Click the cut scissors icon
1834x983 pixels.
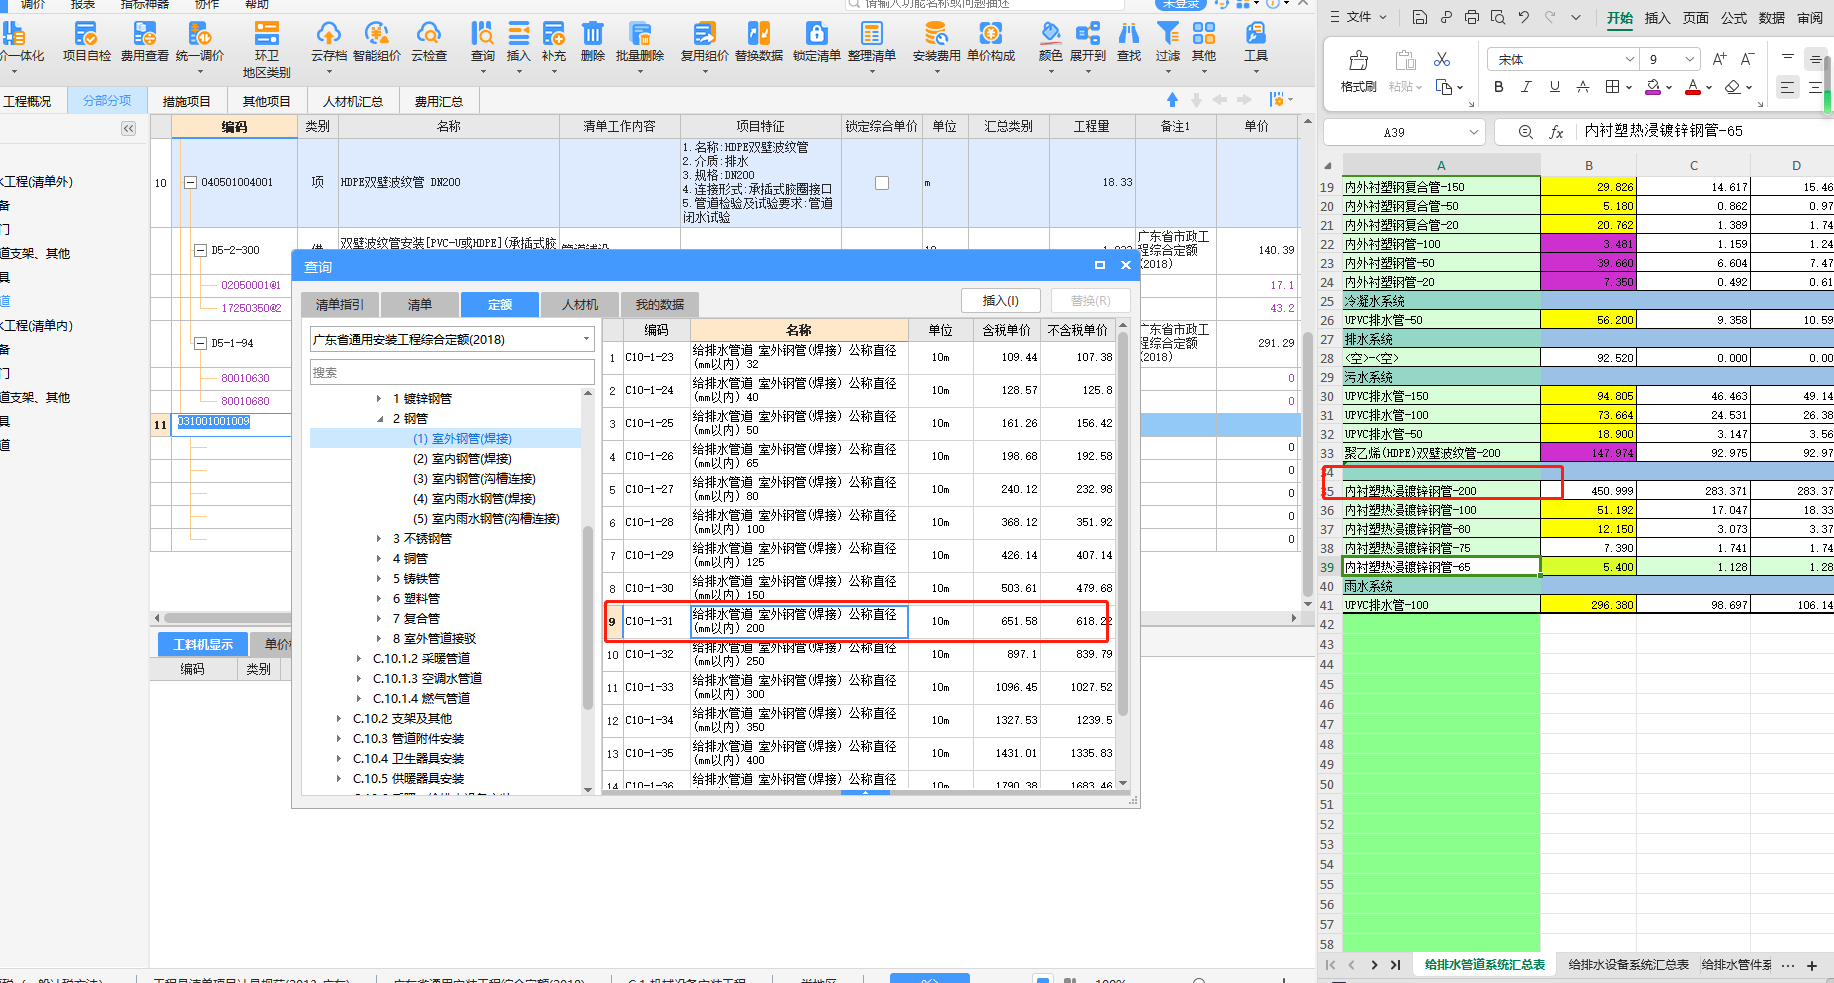click(x=1442, y=60)
